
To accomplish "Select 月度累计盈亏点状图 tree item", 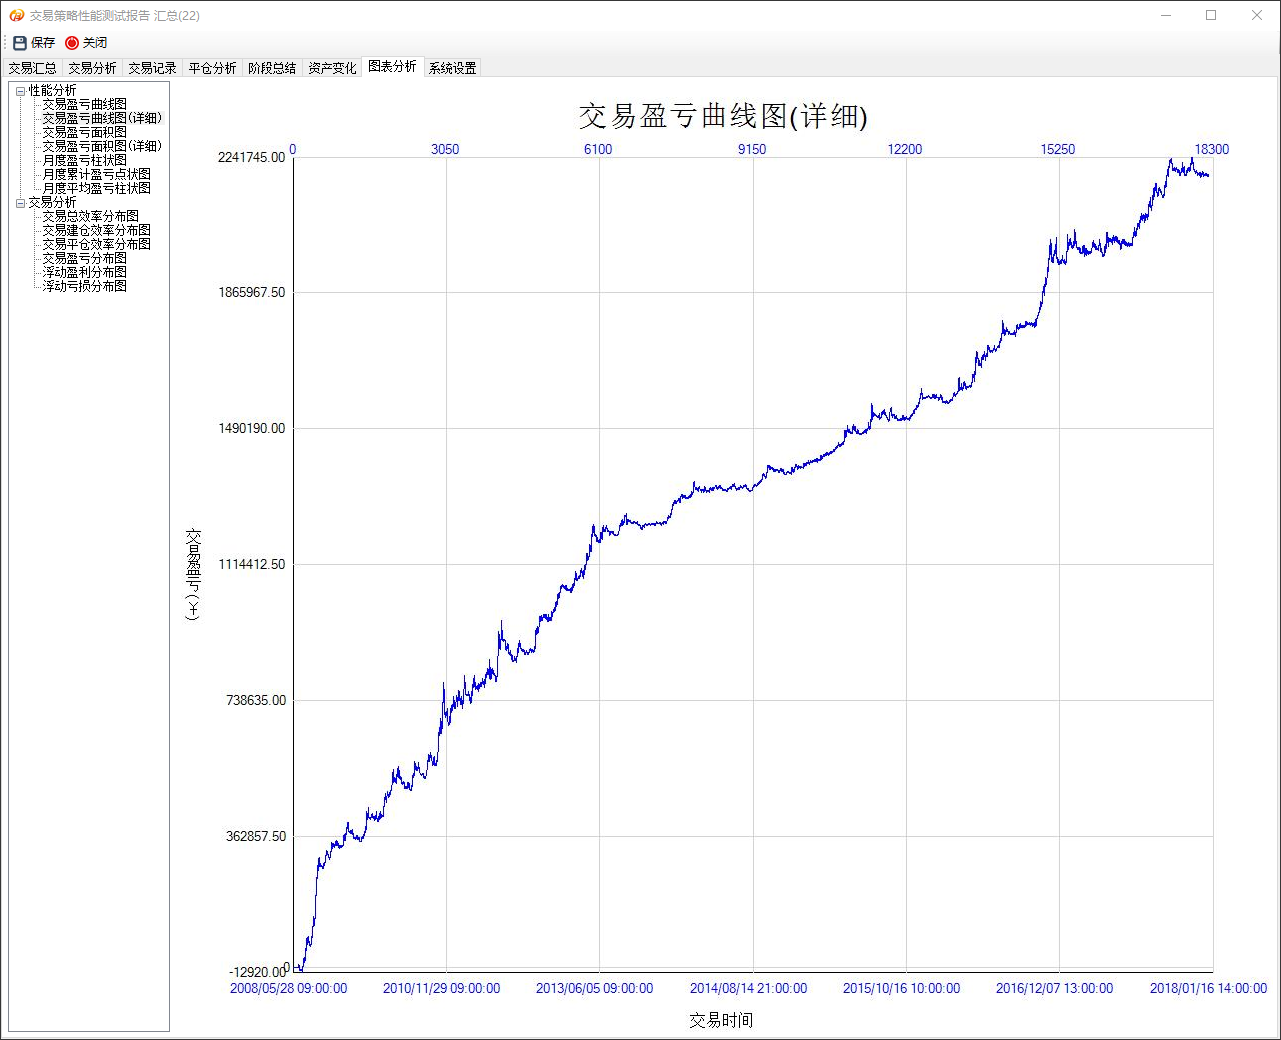I will 96,174.
